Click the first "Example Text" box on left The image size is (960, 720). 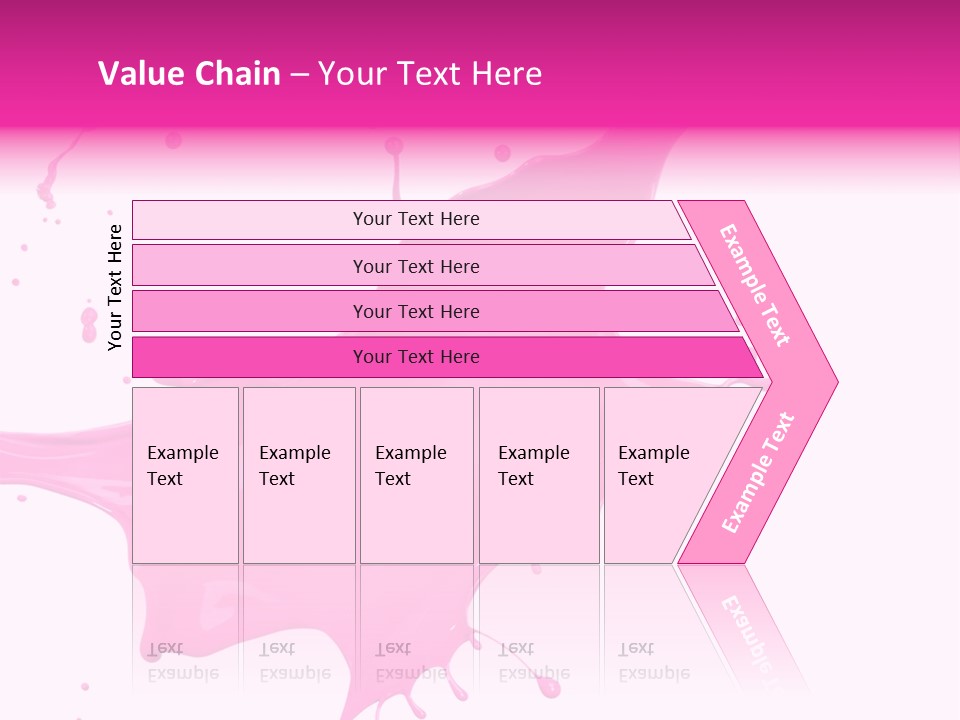point(185,475)
